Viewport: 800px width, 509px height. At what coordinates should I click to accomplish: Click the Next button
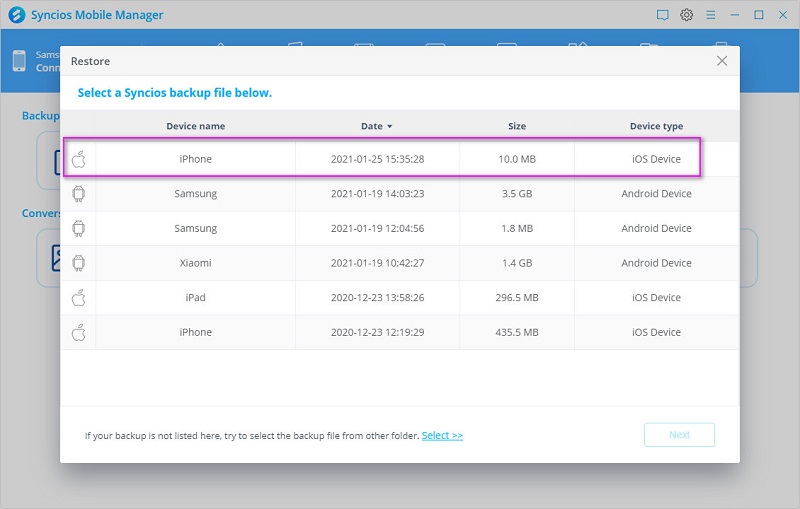coord(679,435)
